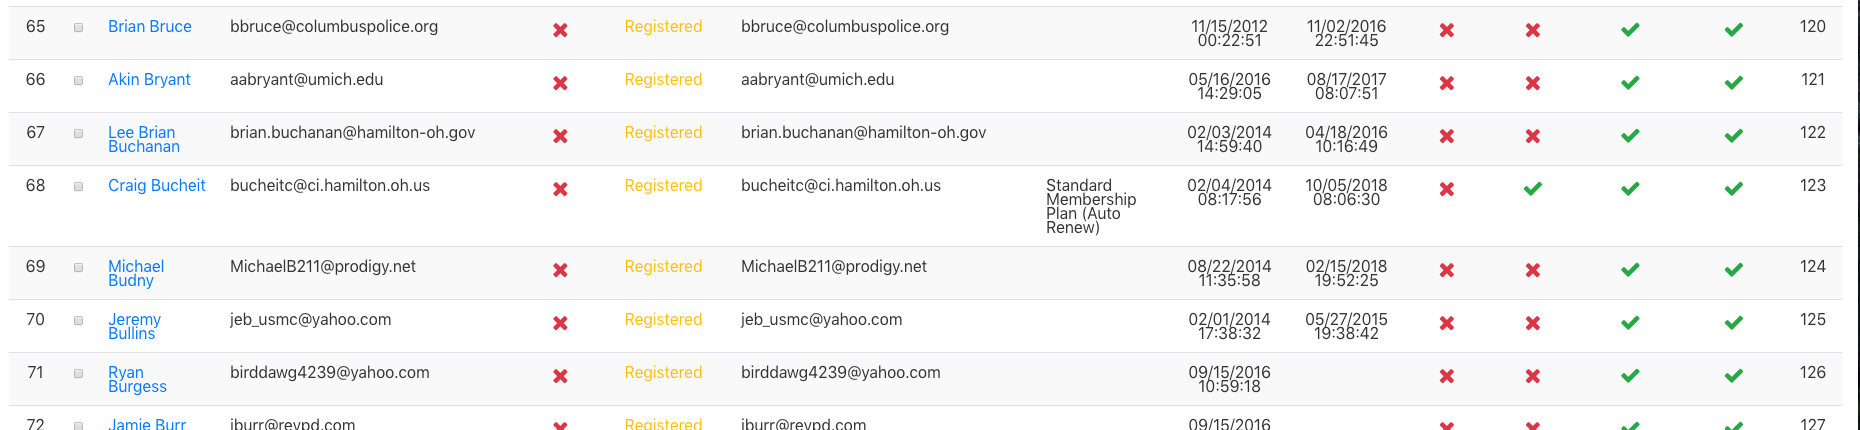Select the checkbox next to Craig Bucheit

click(x=78, y=186)
